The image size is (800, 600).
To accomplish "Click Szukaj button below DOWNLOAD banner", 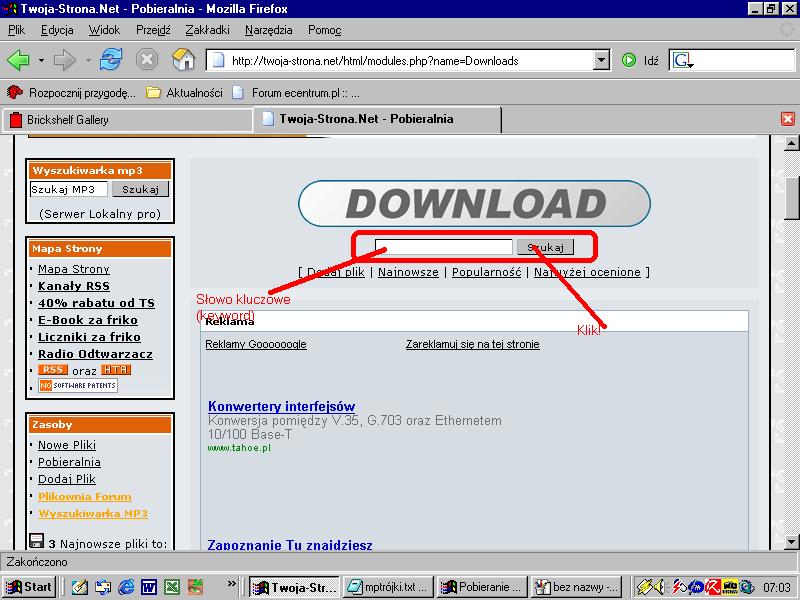I will [545, 247].
